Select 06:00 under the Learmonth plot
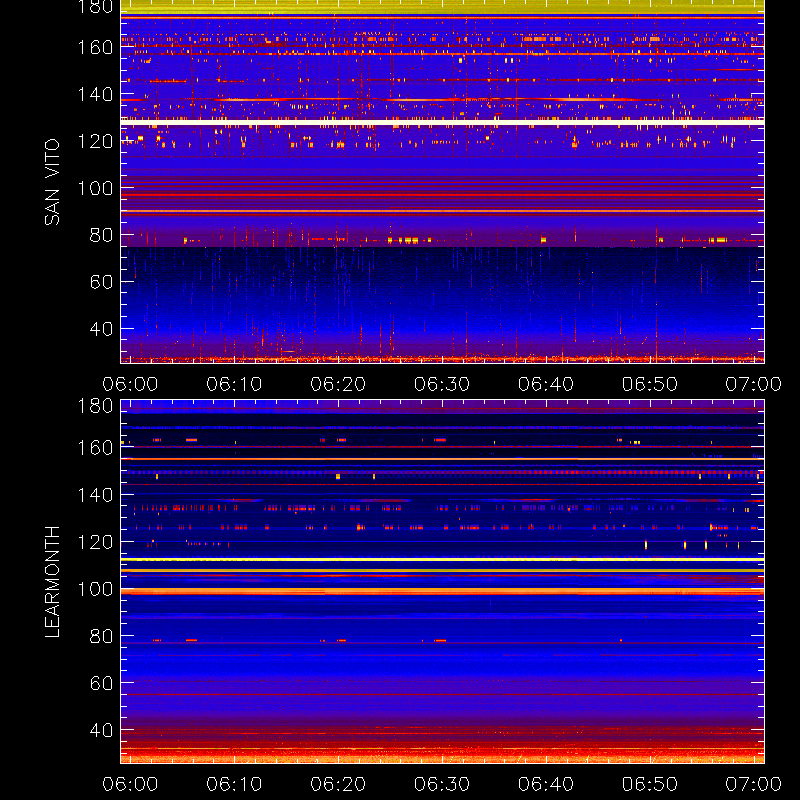Viewport: 800px width, 800px height. click(x=130, y=784)
